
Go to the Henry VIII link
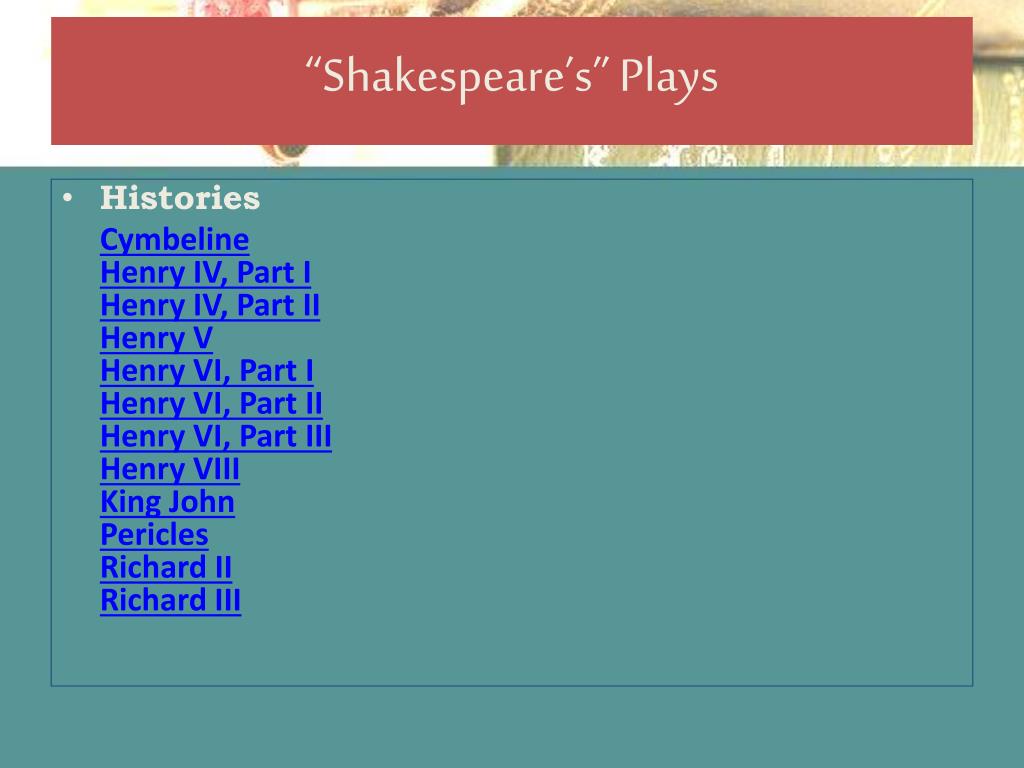[170, 470]
